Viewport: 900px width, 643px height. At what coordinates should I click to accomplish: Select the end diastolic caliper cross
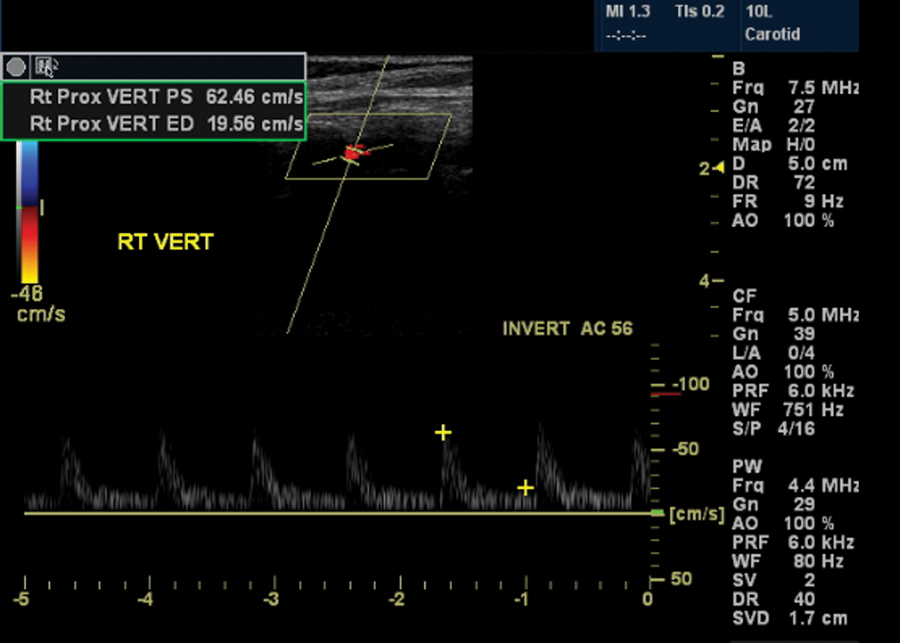(x=525, y=488)
